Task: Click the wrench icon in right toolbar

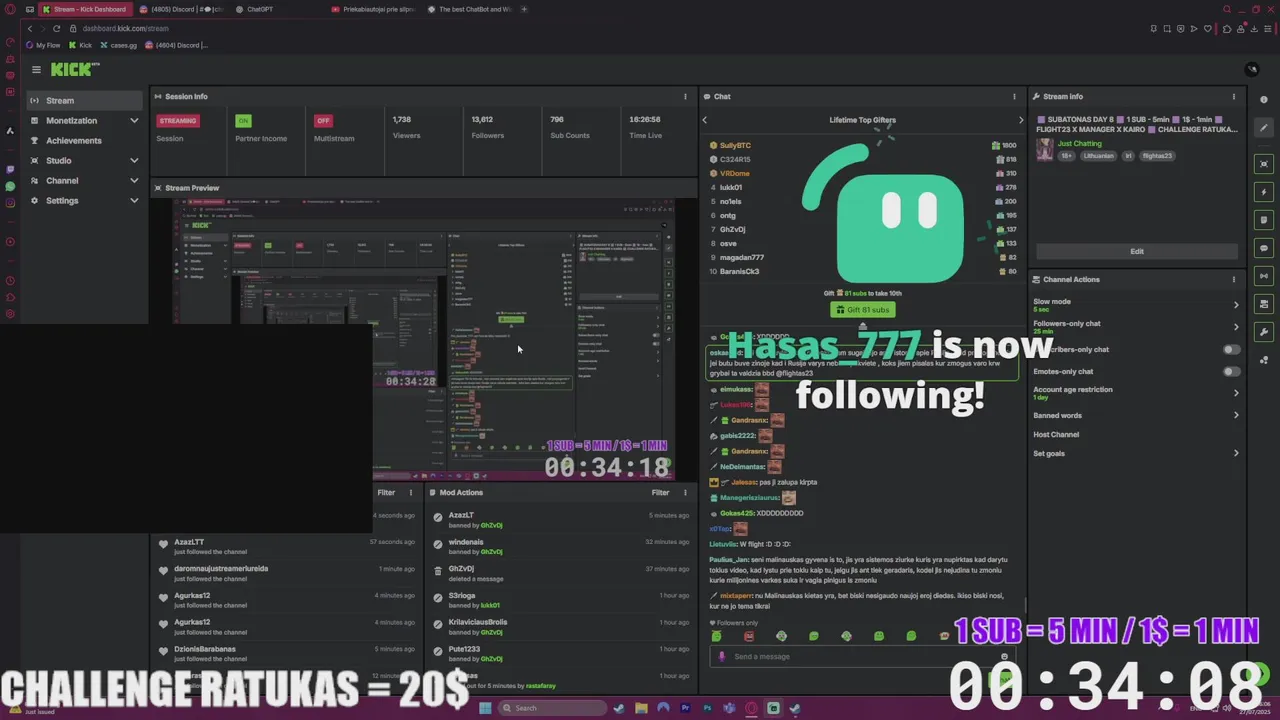Action: tap(1264, 332)
